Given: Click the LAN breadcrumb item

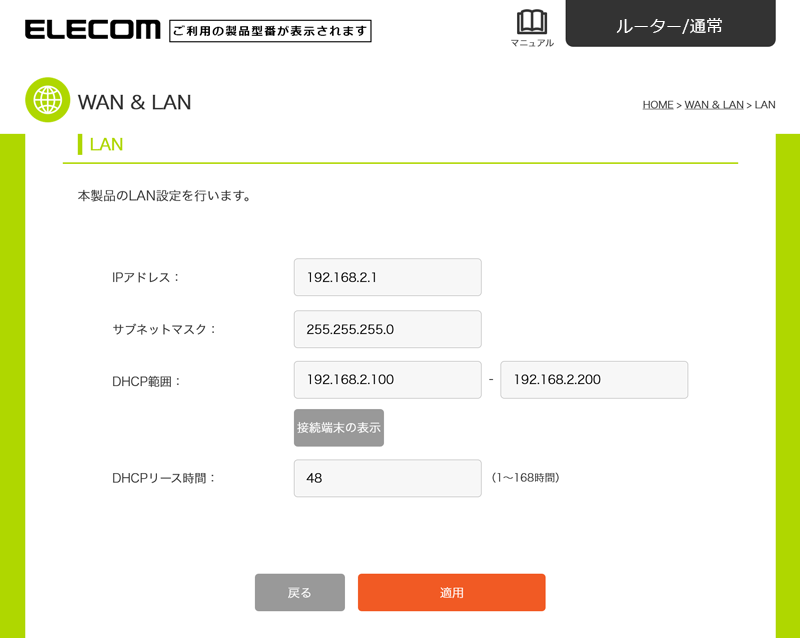Looking at the screenshot, I should point(765,105).
